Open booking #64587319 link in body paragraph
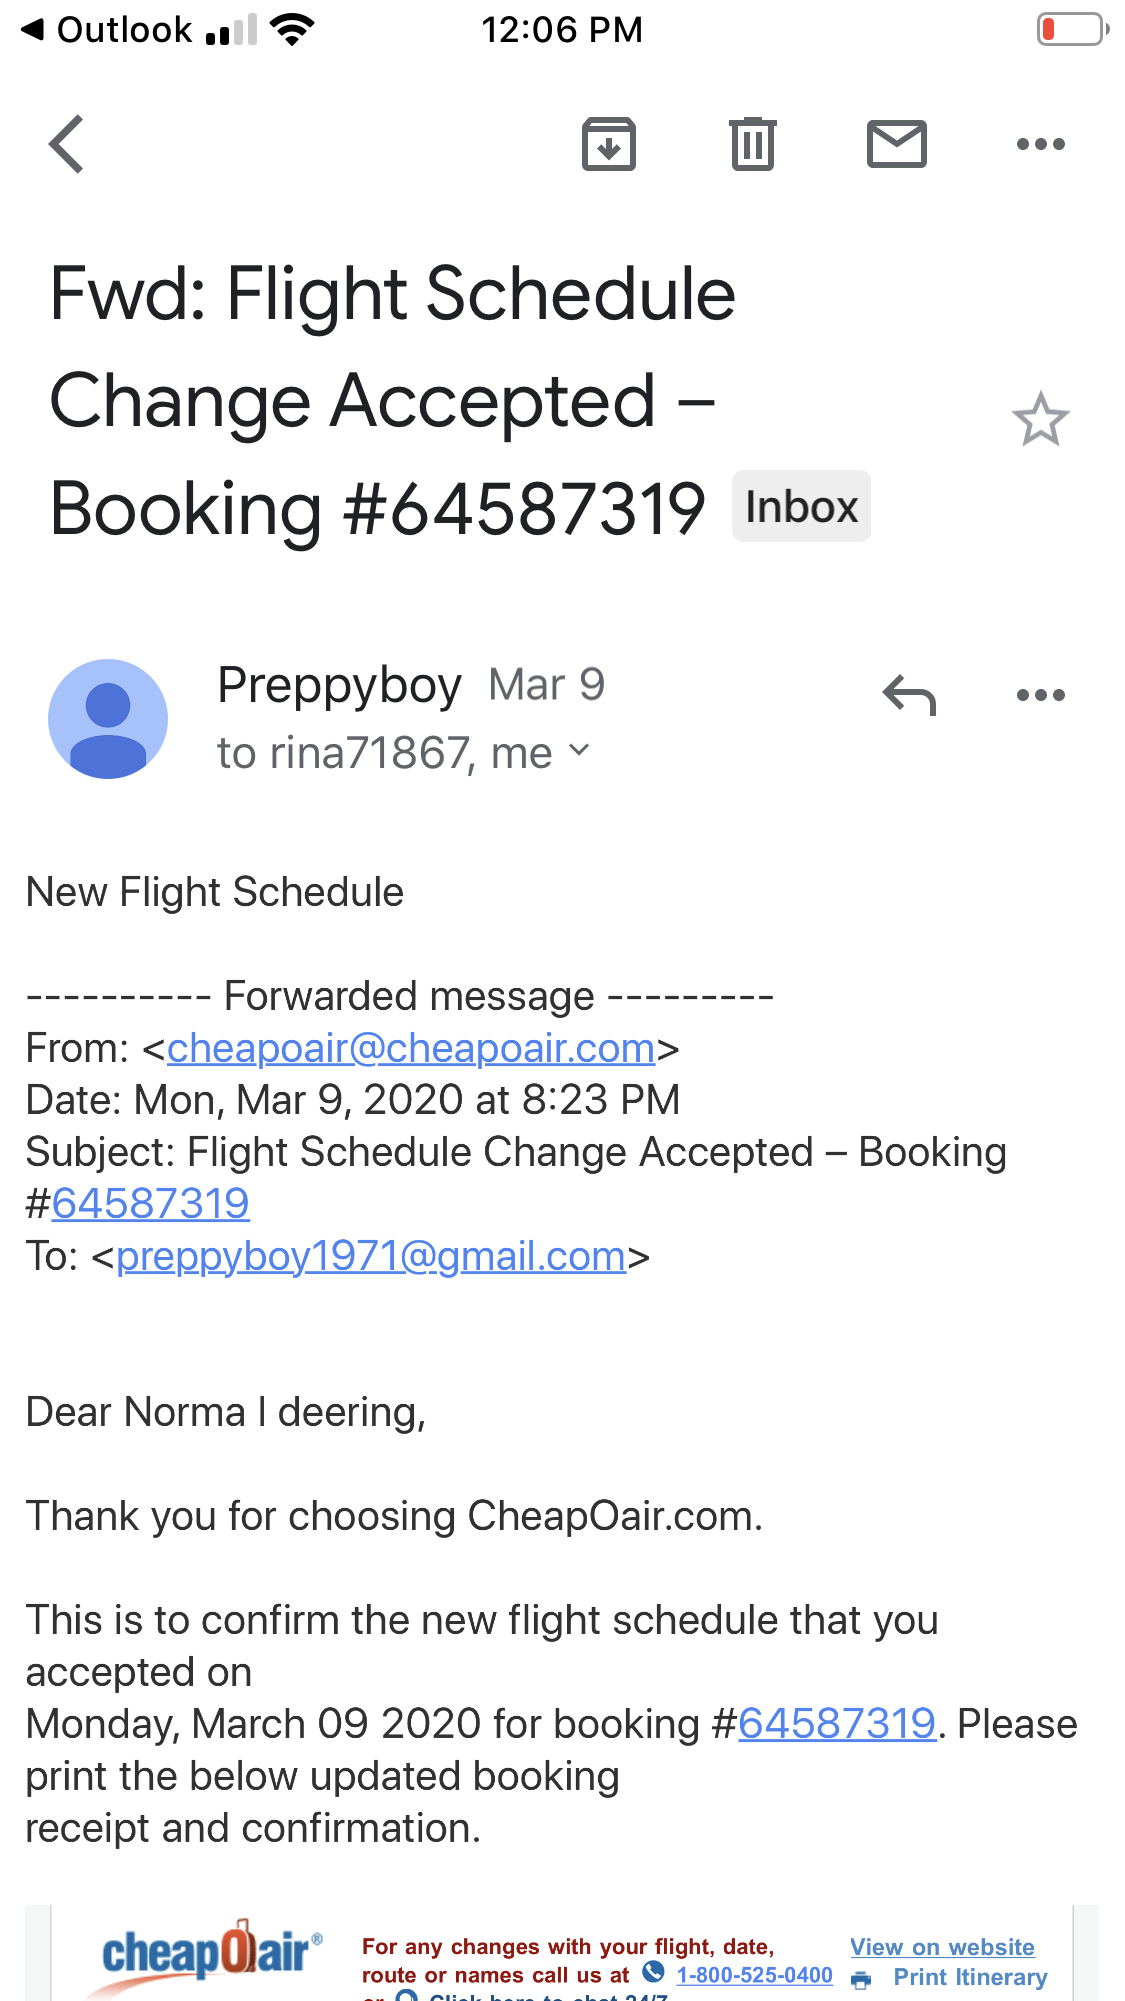 coord(836,1724)
